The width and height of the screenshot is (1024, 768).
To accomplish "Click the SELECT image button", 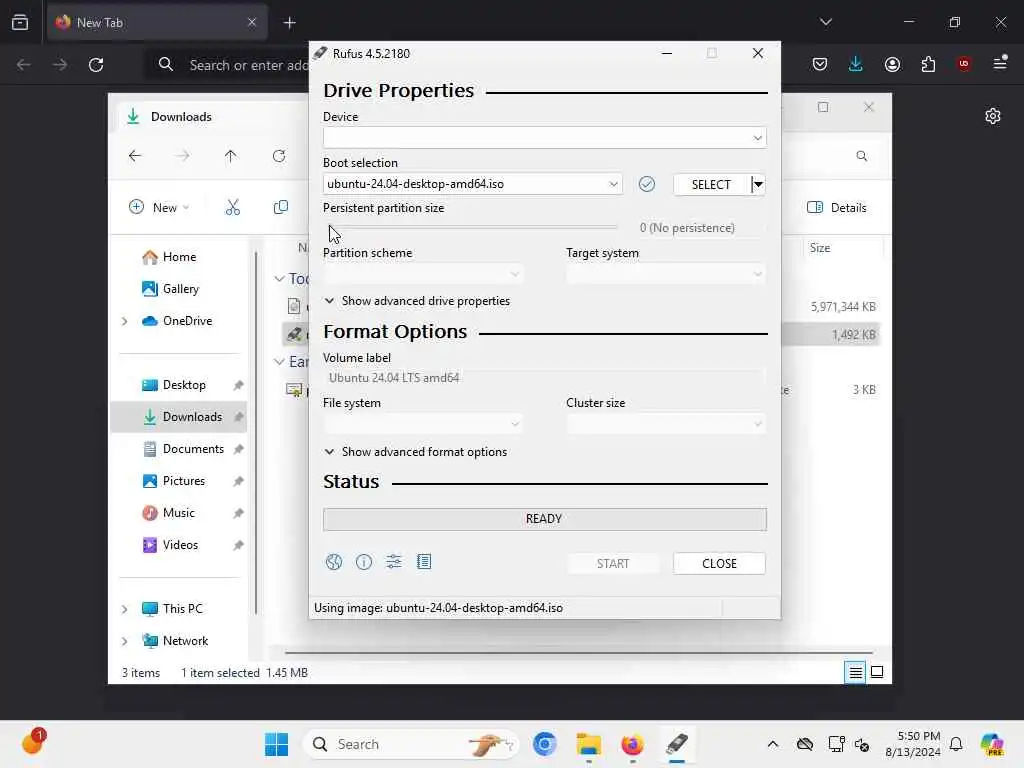I will [x=711, y=184].
